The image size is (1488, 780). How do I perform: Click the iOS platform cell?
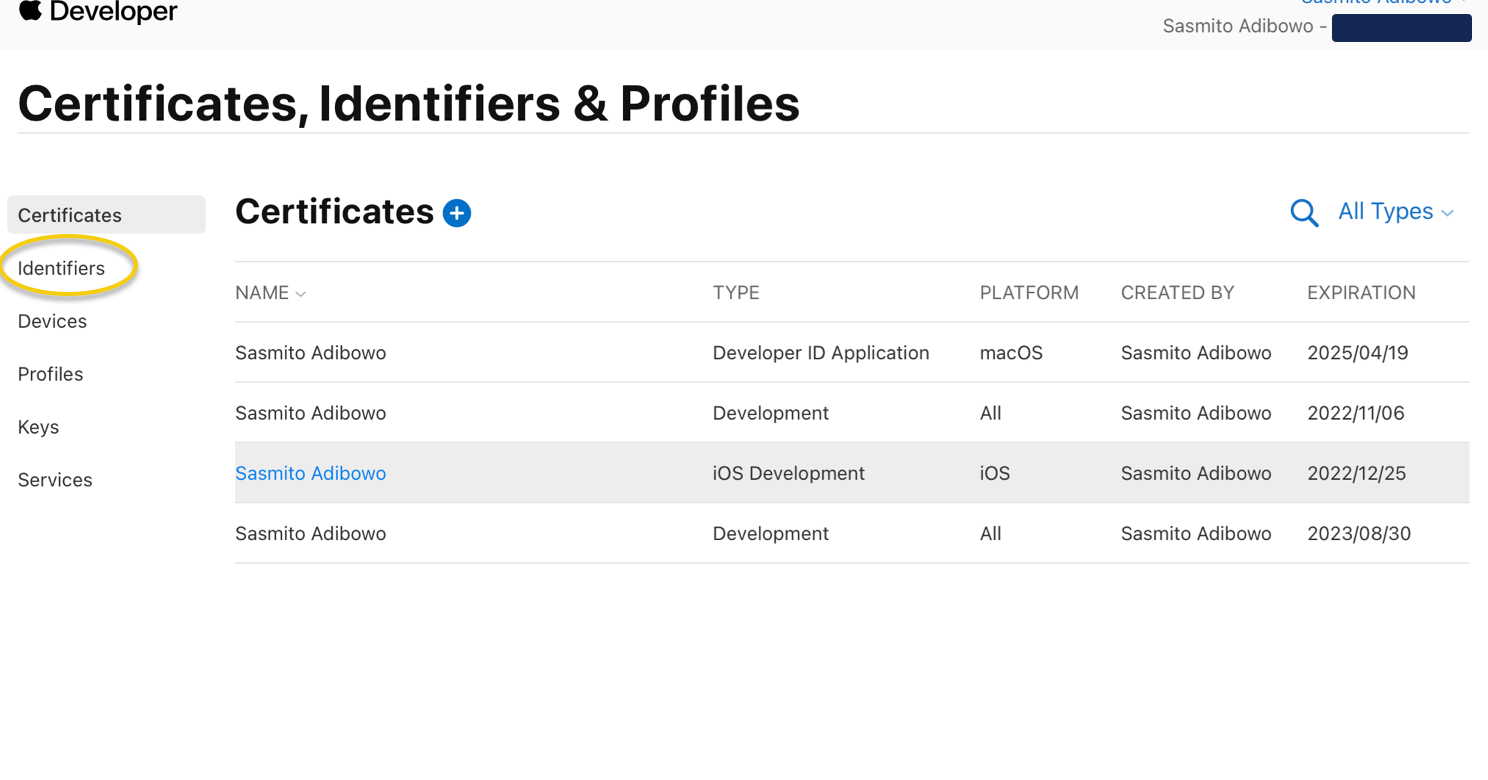(995, 473)
